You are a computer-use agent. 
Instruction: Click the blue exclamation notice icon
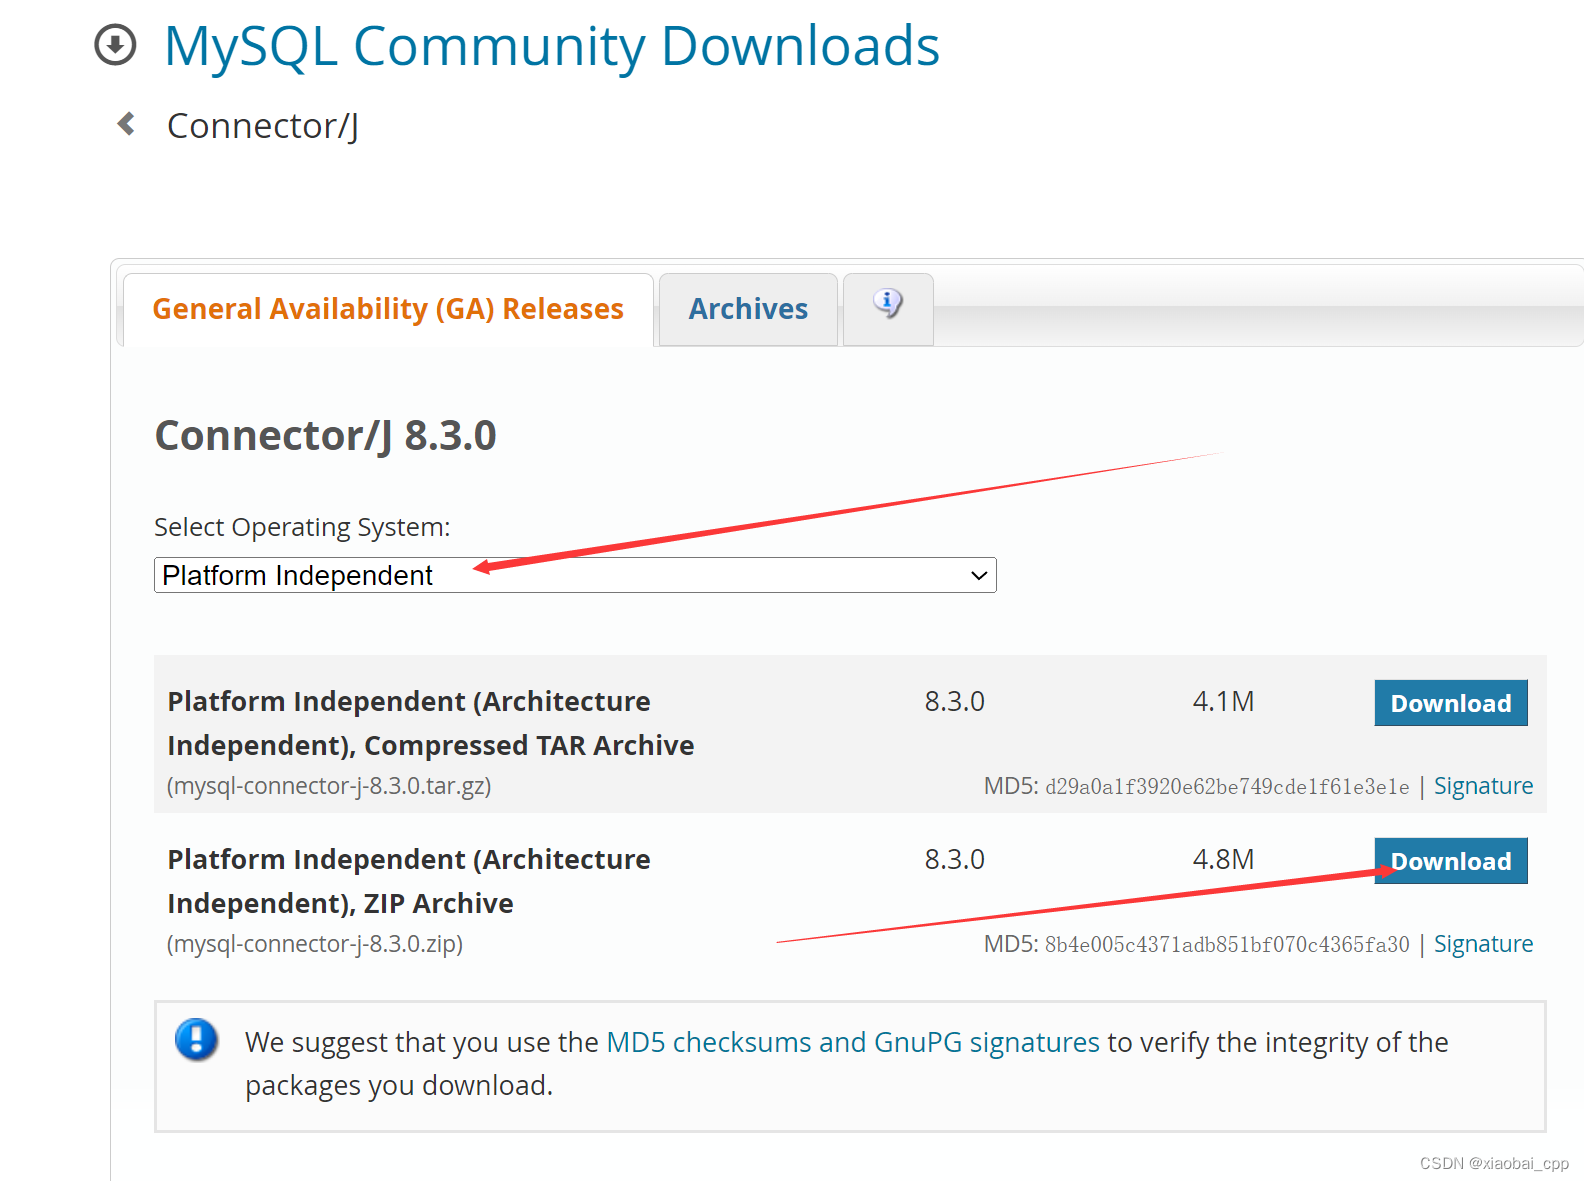pyautogui.click(x=197, y=1039)
